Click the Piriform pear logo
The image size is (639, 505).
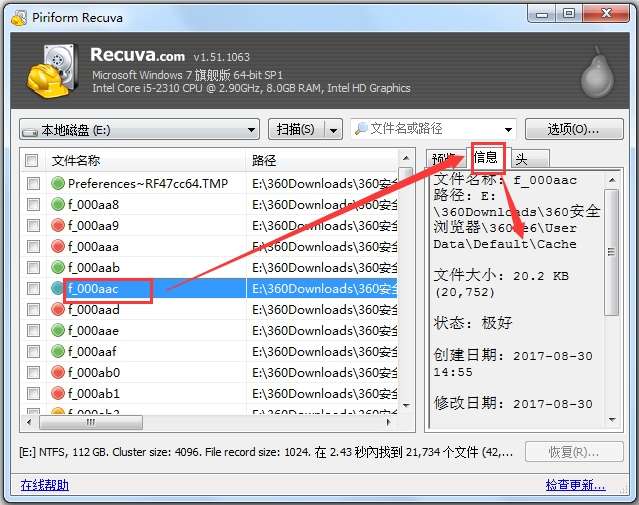coord(597,73)
